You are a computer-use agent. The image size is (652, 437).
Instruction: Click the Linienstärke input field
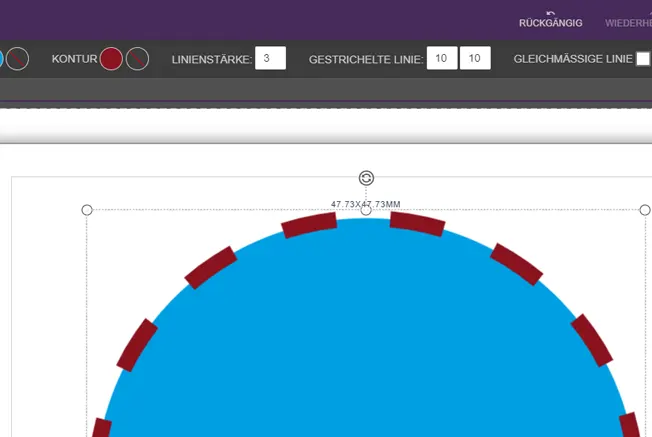(x=270, y=59)
